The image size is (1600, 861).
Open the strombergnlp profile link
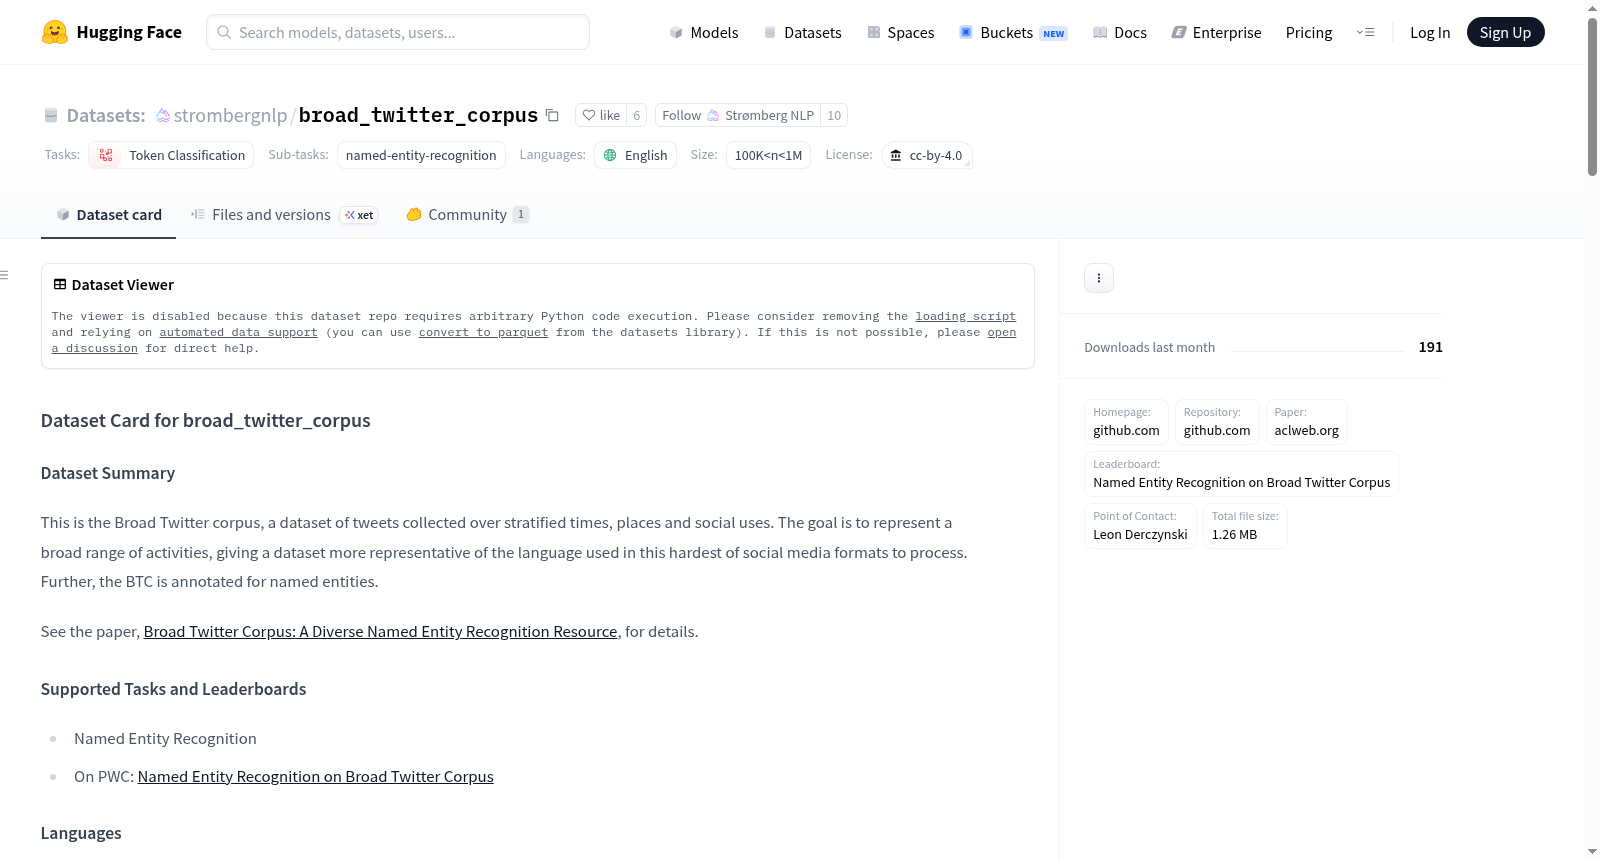click(x=230, y=115)
